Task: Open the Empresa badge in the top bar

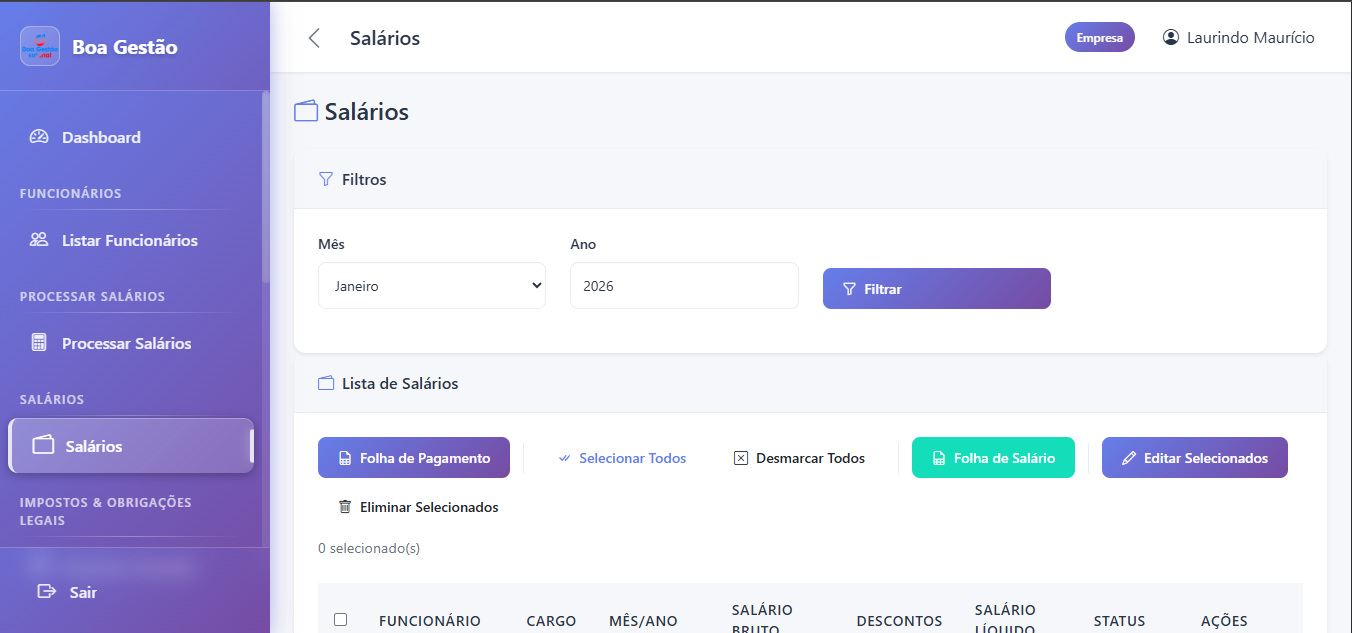Action: [1100, 36]
